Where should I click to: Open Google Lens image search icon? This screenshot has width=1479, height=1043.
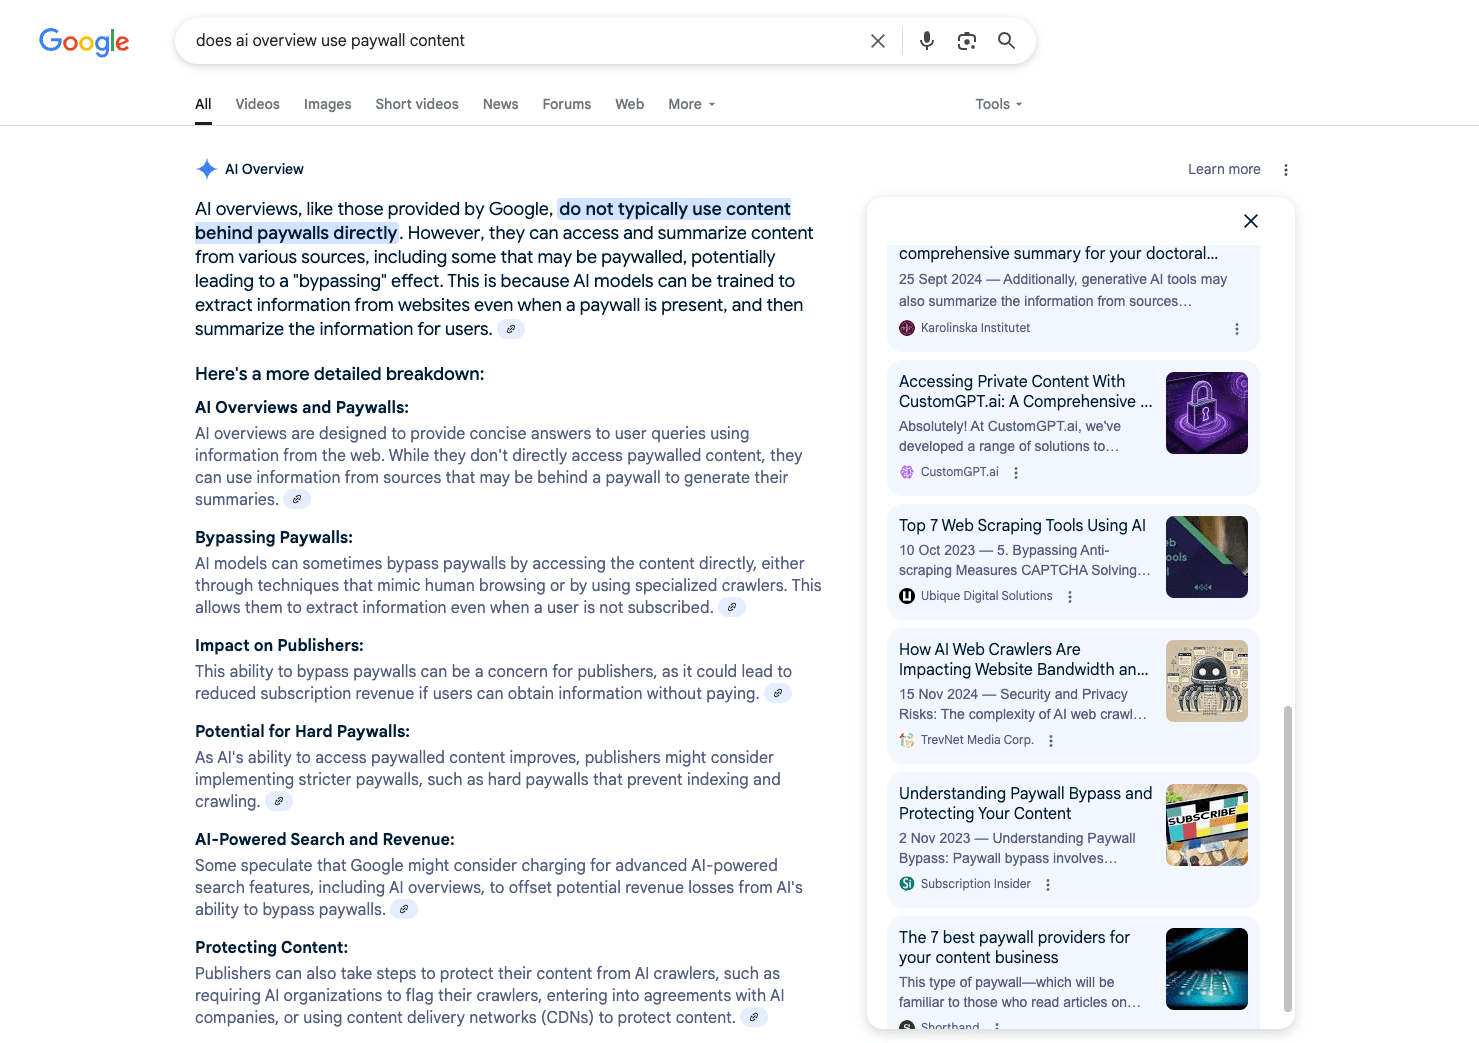pos(967,41)
